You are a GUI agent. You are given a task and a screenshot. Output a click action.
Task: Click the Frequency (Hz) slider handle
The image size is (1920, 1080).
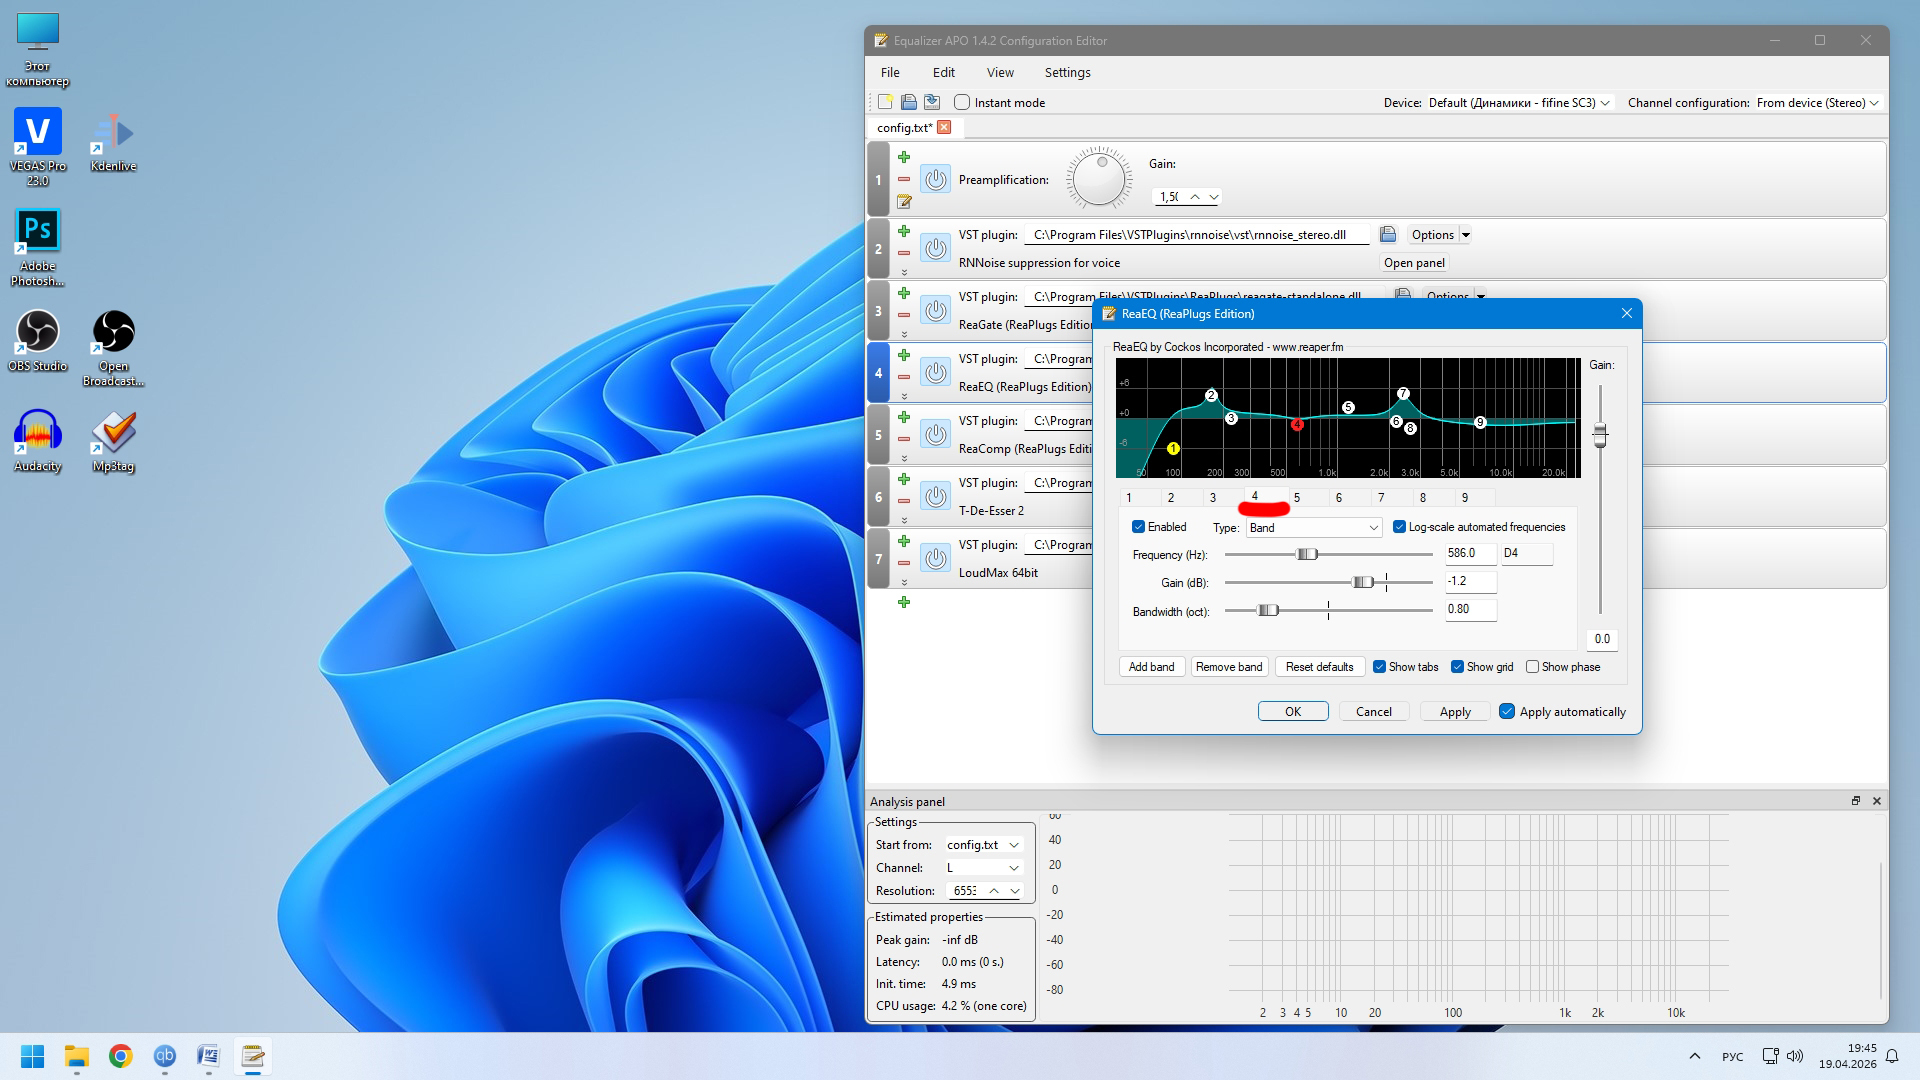click(1307, 554)
